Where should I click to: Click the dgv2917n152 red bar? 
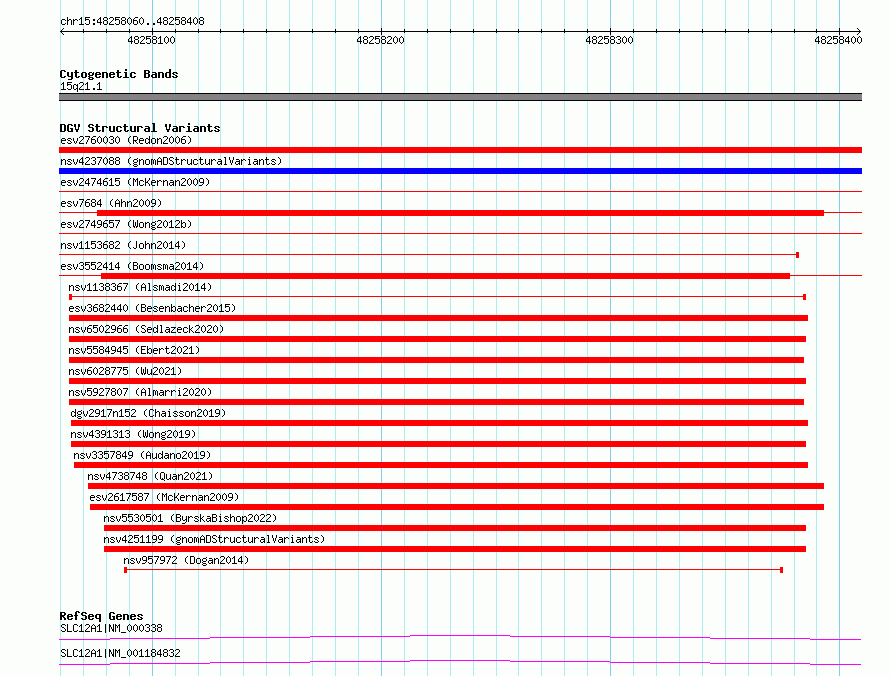(x=439, y=423)
